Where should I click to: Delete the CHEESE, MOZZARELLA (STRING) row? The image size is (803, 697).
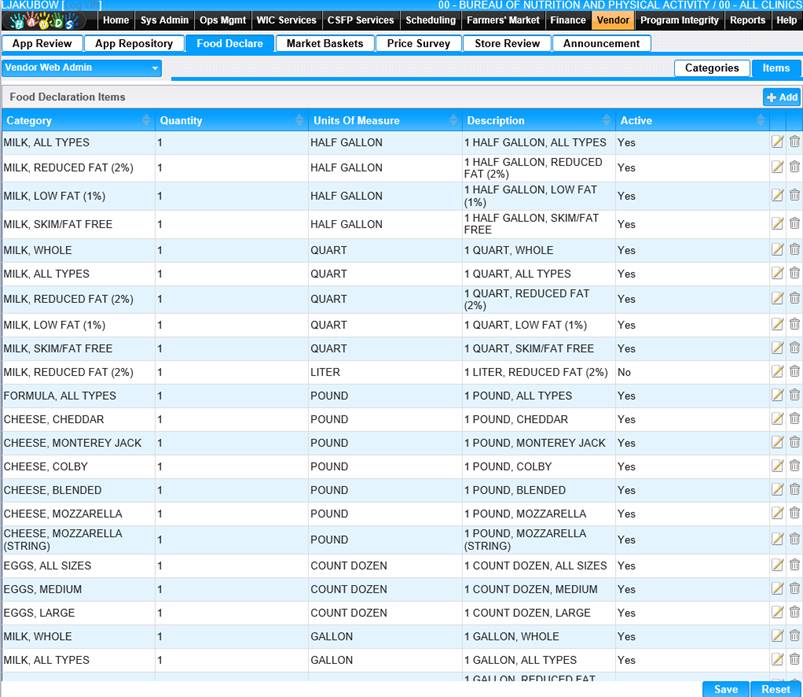coord(794,539)
